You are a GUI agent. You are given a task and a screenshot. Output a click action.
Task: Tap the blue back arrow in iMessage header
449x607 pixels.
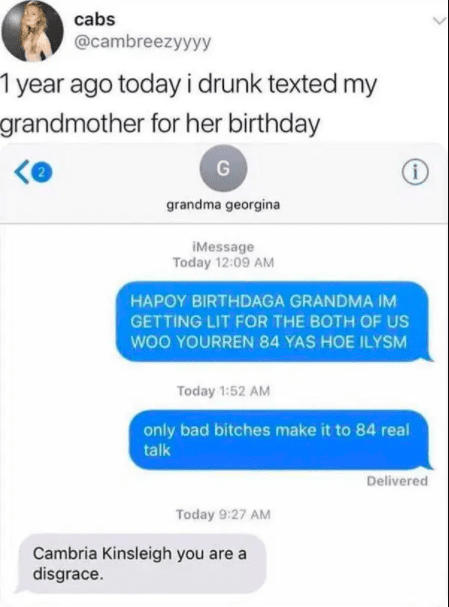click(21, 173)
